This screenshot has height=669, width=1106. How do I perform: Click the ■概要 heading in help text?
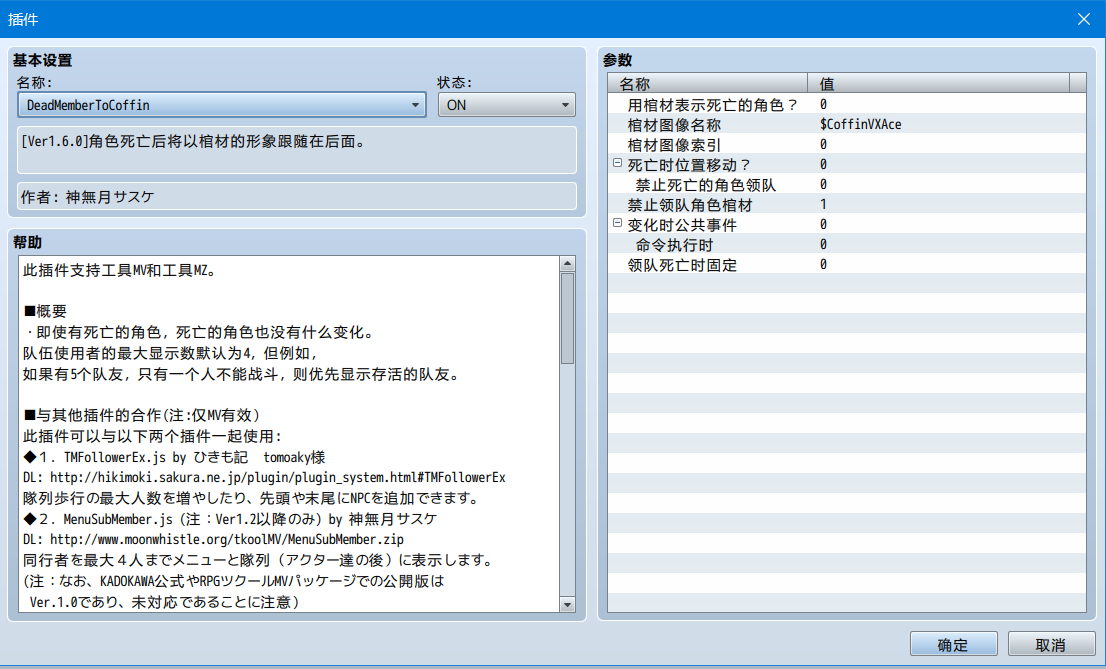point(45,311)
